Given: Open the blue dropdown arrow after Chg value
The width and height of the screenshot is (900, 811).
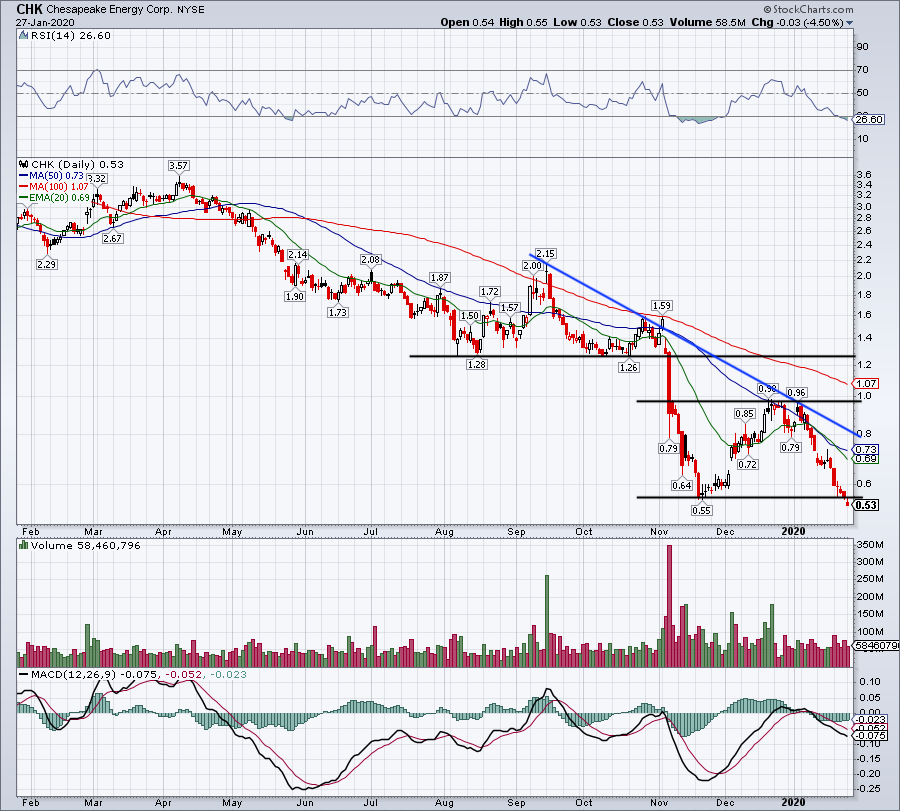Looking at the screenshot, I should tap(849, 23).
